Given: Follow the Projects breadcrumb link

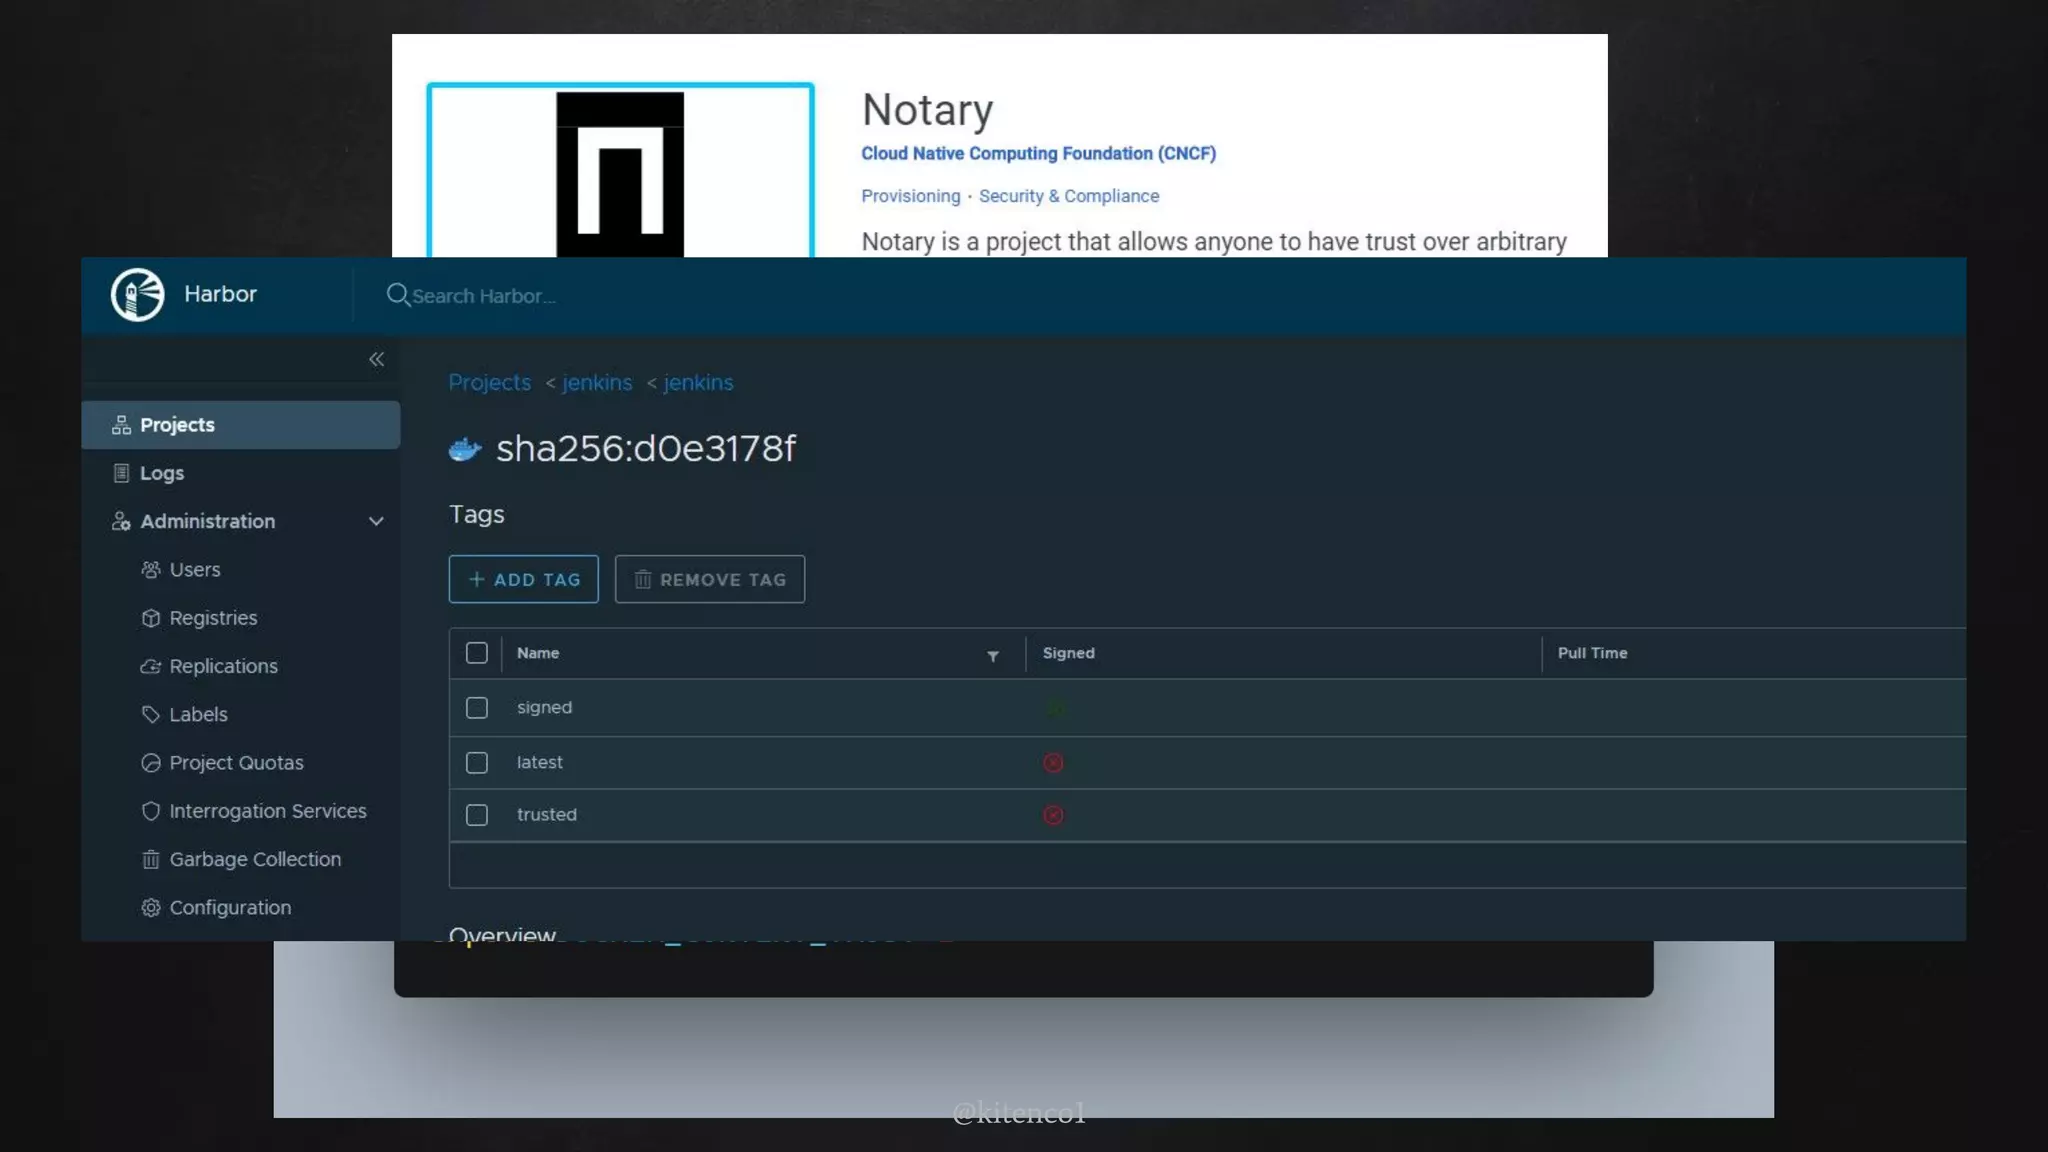Looking at the screenshot, I should (489, 383).
